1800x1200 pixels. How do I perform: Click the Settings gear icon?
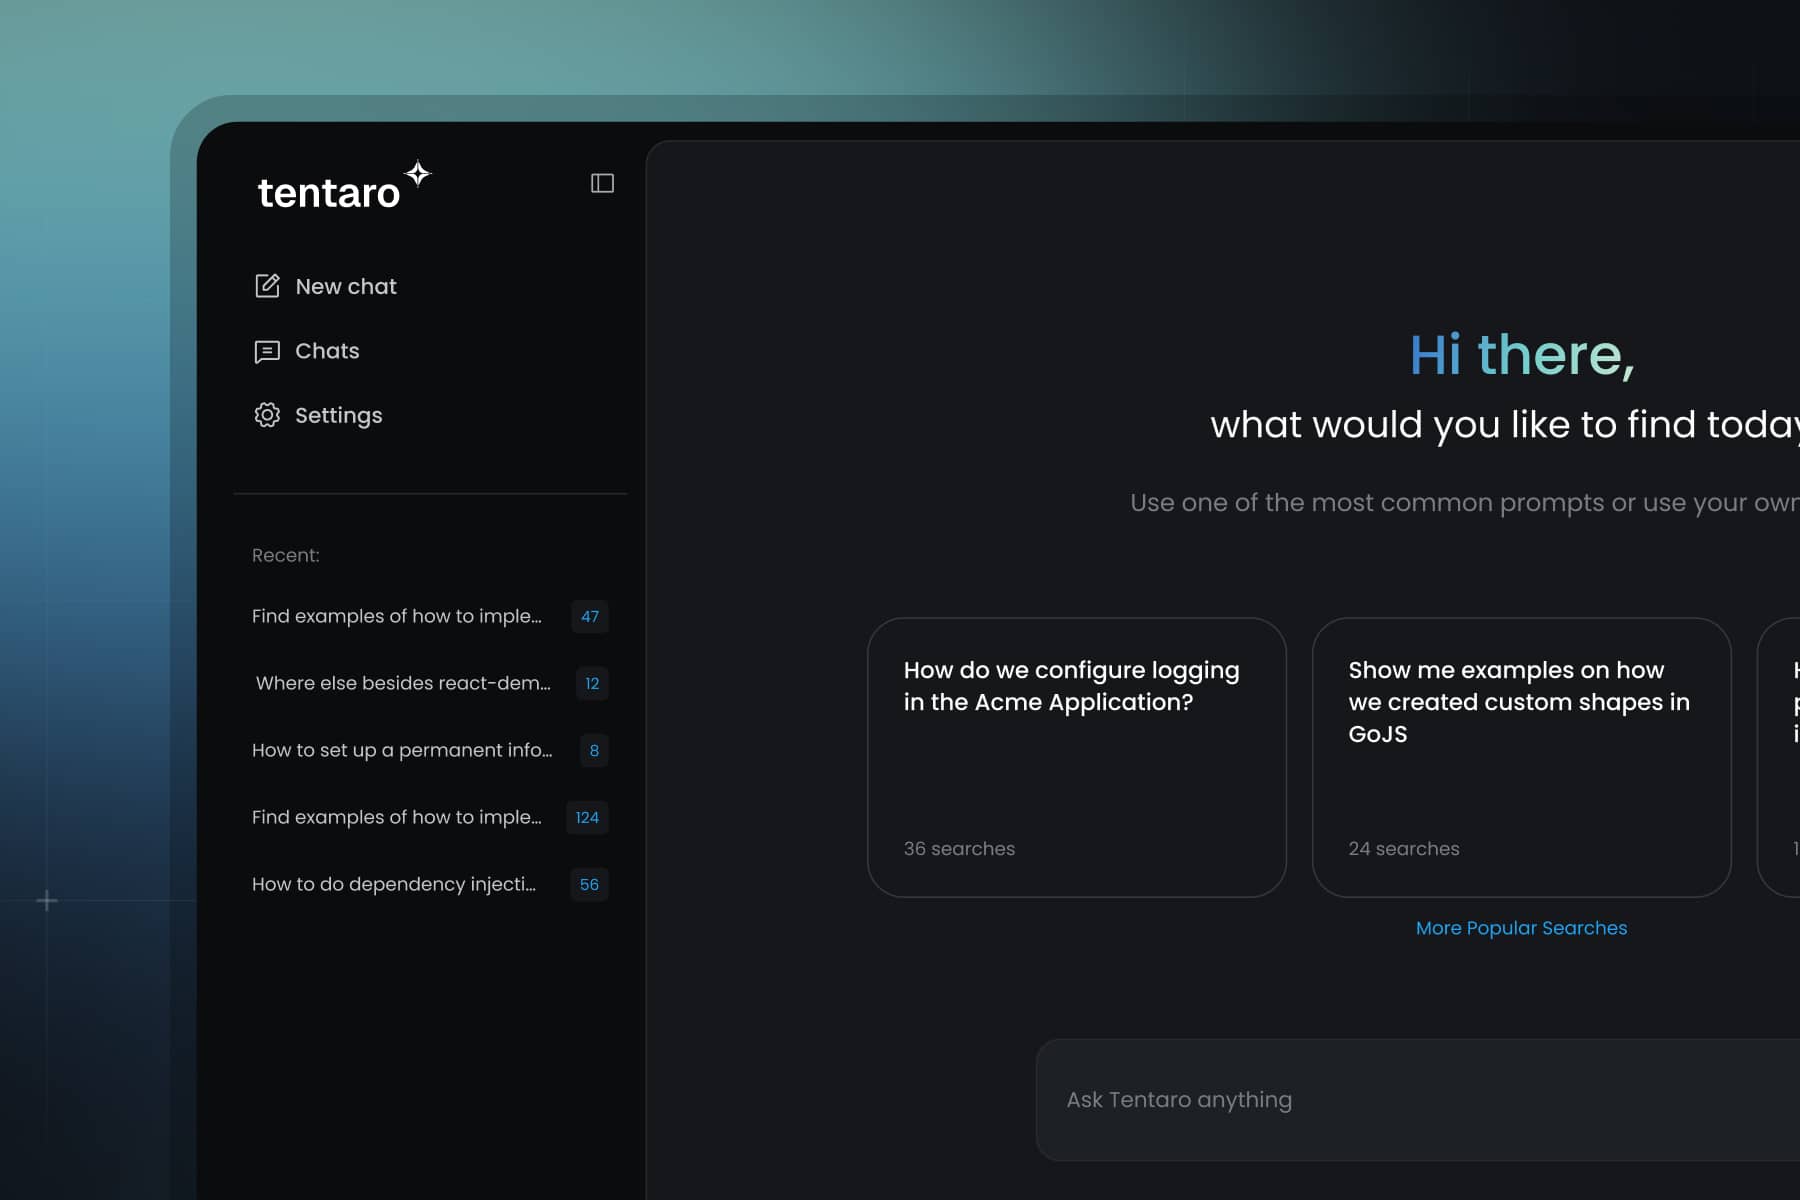[267, 415]
